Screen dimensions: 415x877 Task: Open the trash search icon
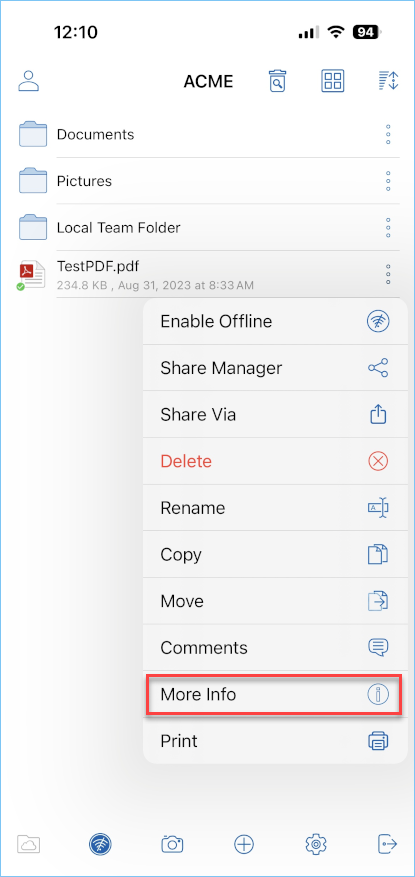277,81
